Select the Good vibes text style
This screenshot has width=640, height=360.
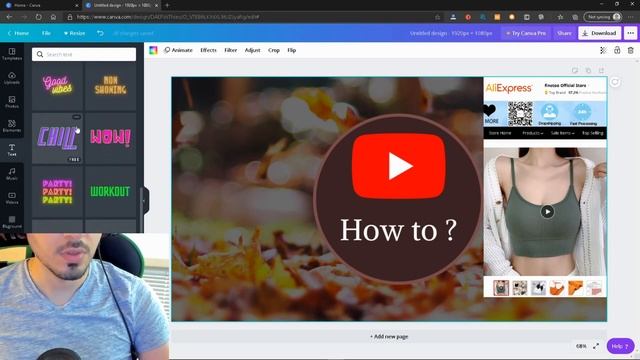[x=58, y=85]
